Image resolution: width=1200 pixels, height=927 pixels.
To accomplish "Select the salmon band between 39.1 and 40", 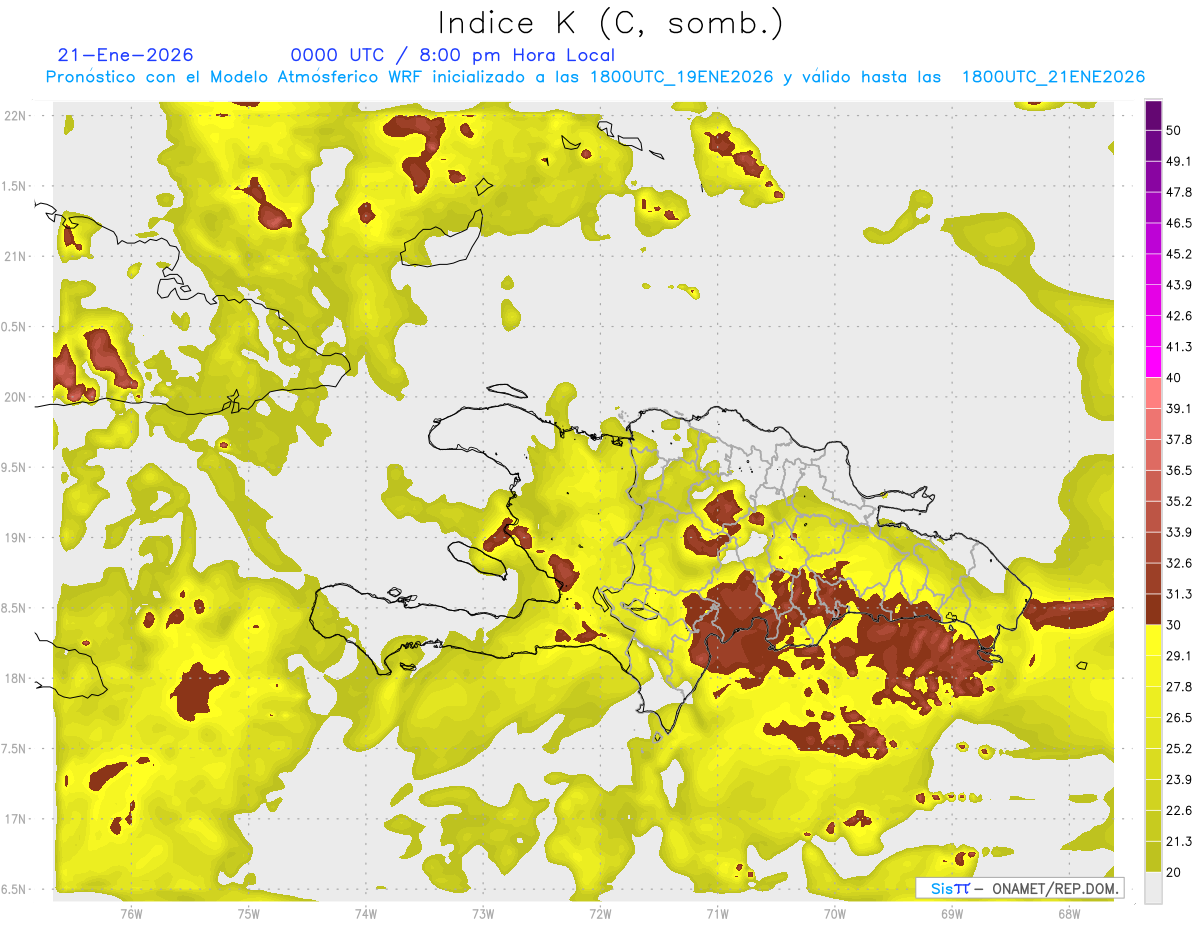I will pyautogui.click(x=1154, y=393).
